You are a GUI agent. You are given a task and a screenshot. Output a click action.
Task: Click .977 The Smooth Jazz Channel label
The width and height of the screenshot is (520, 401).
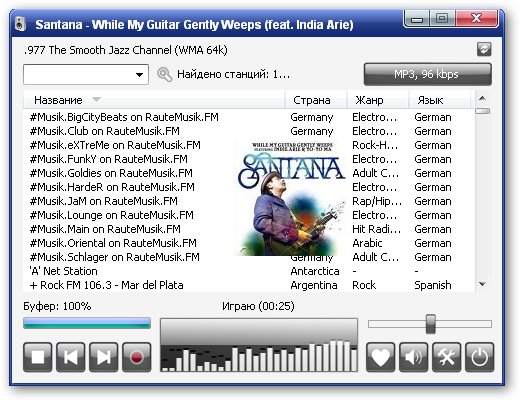pyautogui.click(x=126, y=50)
